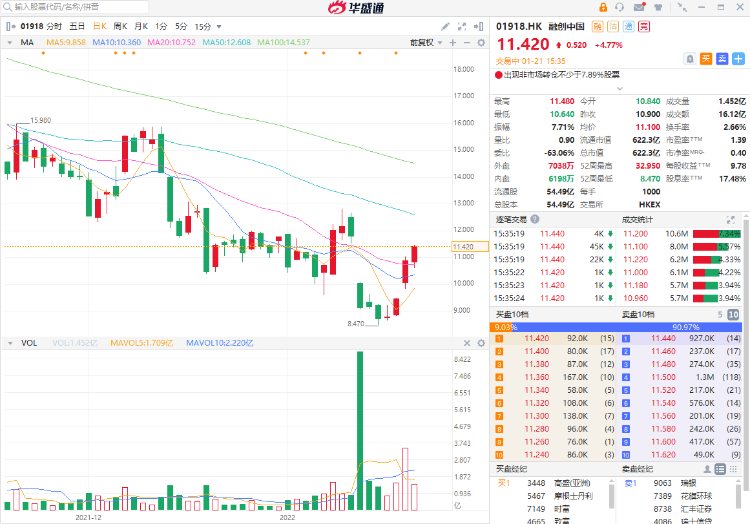
Task: Click the compact mode arrows icon
Action: coord(682,7)
